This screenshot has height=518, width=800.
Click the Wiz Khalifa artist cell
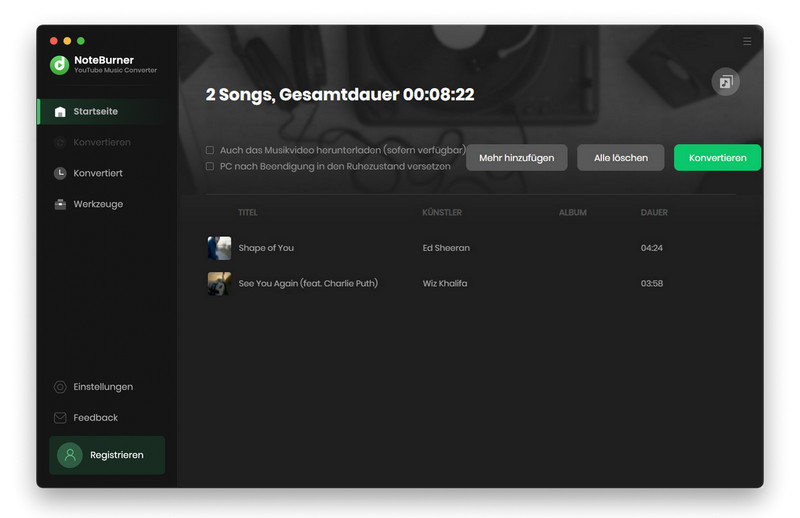pos(444,283)
